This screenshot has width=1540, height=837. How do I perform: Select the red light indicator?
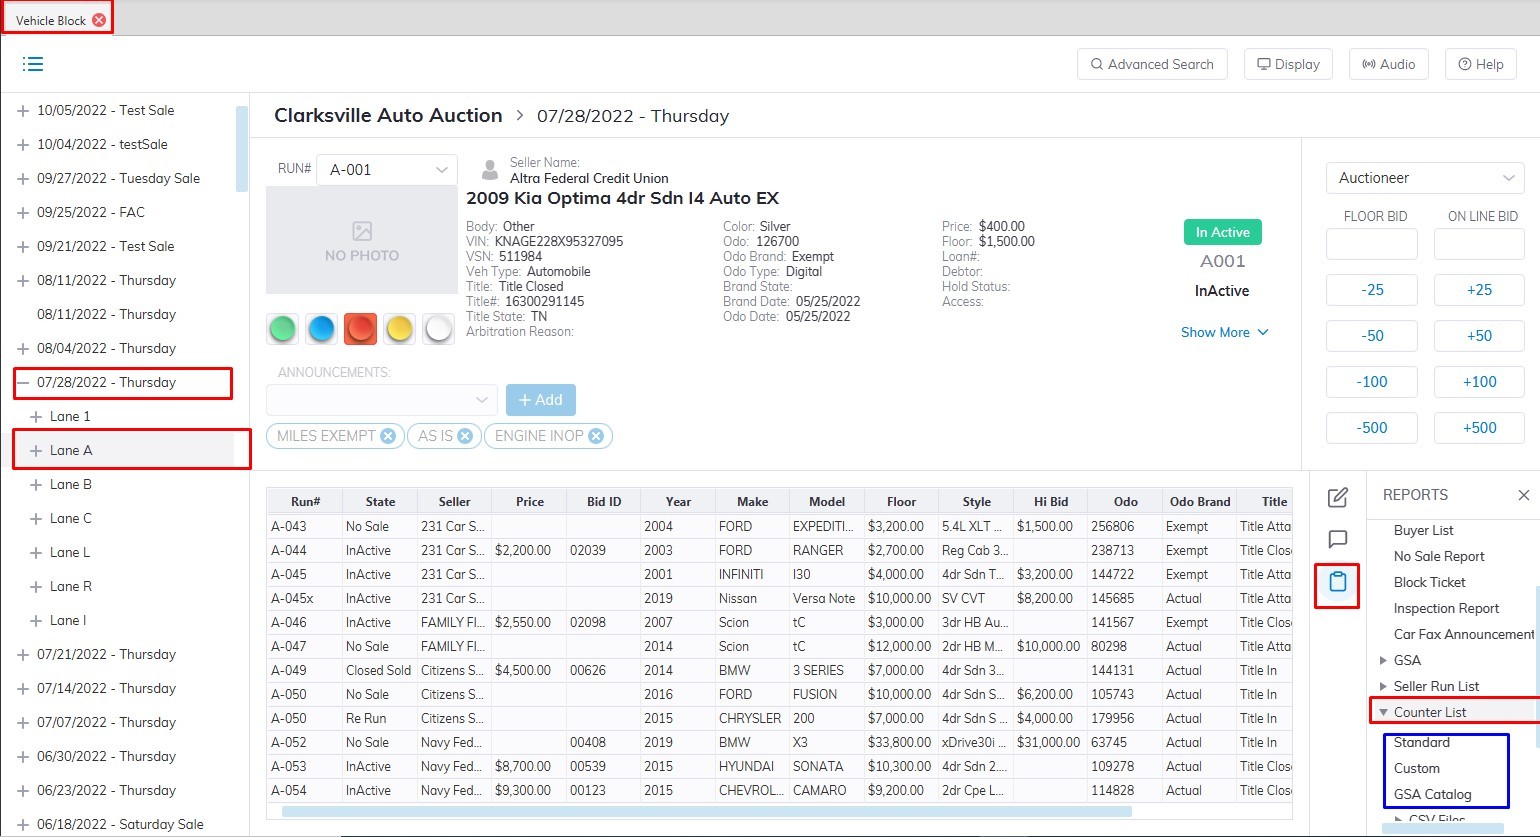click(x=360, y=329)
